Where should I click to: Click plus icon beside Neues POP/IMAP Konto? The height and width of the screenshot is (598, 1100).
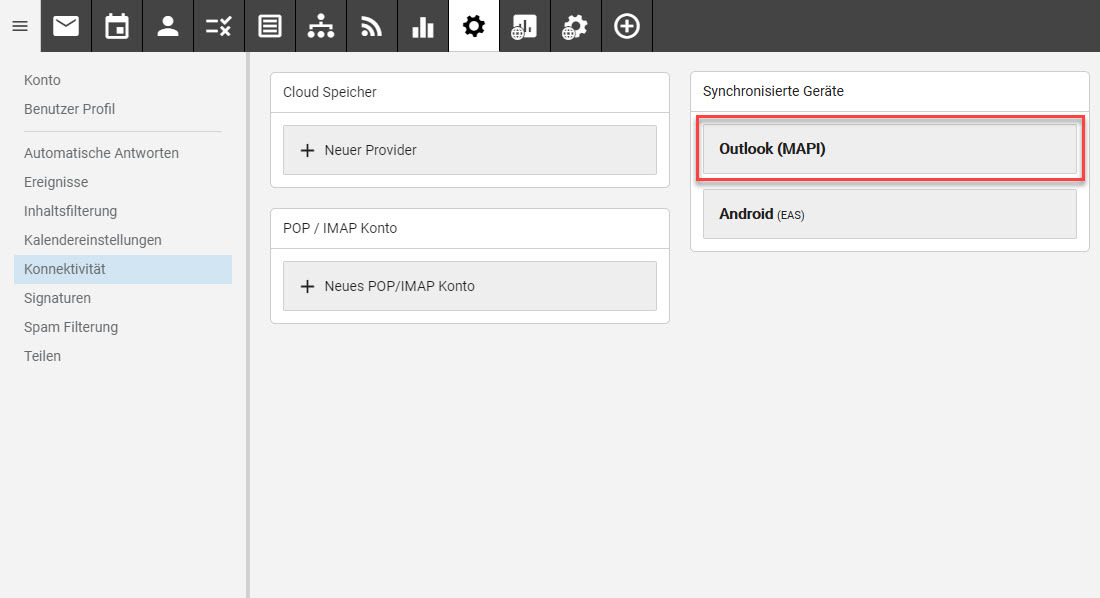307,286
